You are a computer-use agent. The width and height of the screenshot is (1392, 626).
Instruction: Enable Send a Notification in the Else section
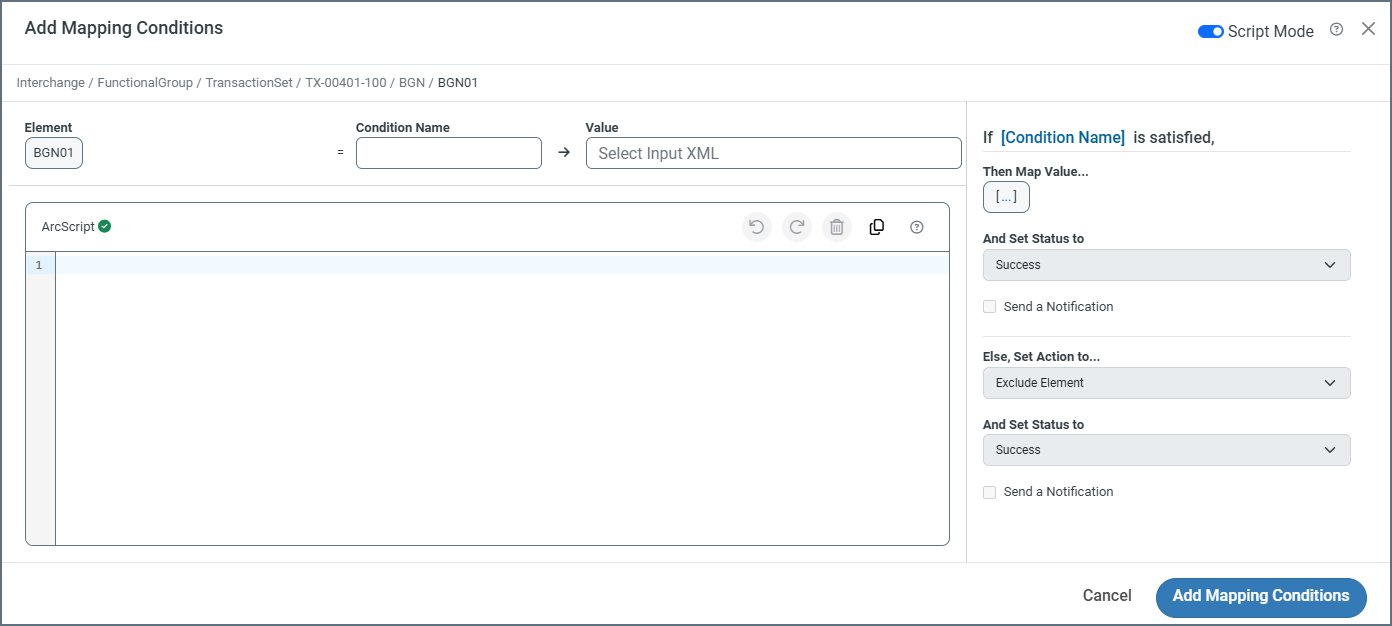tap(989, 492)
